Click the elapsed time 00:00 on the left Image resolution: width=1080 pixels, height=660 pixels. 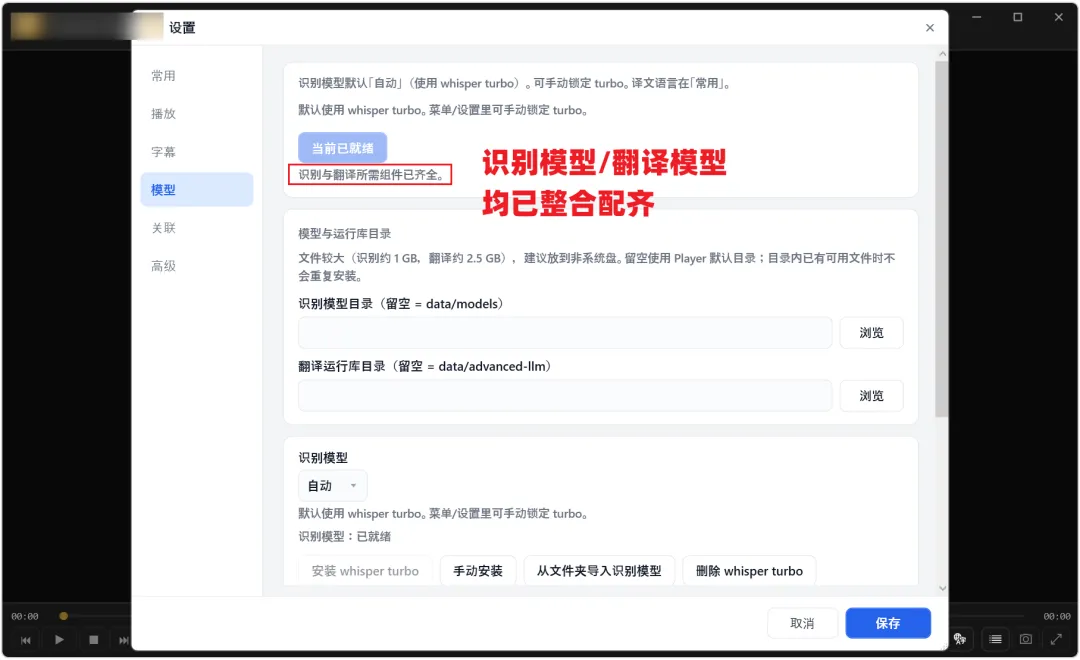click(25, 617)
